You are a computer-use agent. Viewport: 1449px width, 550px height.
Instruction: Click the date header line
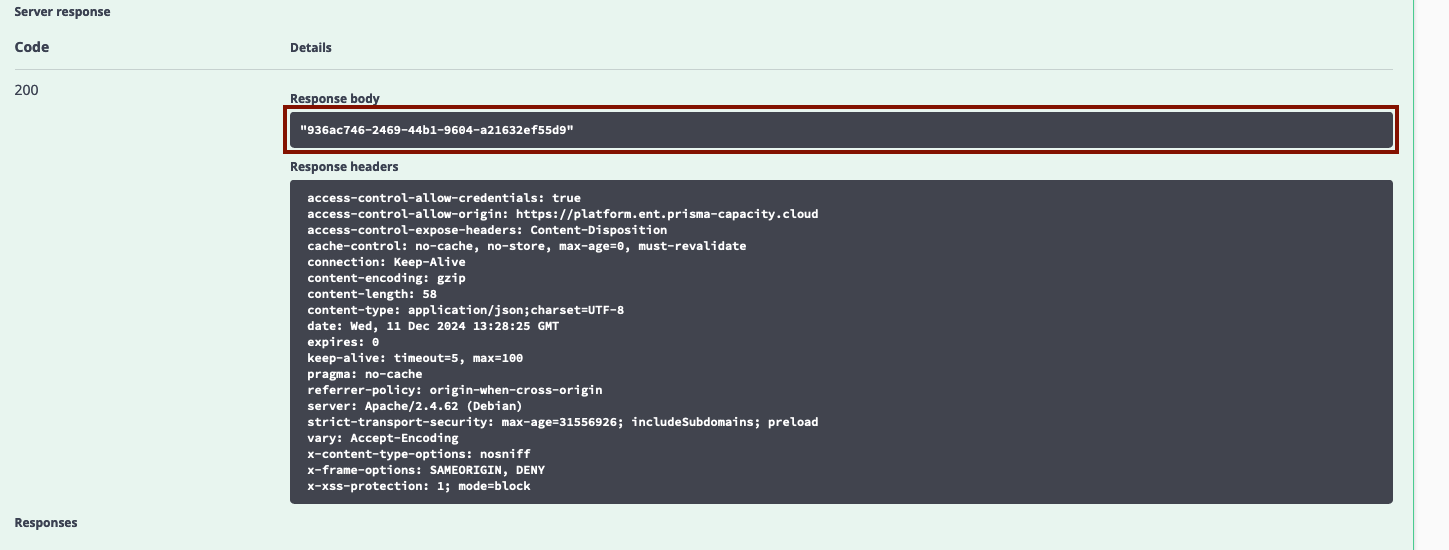coord(433,326)
